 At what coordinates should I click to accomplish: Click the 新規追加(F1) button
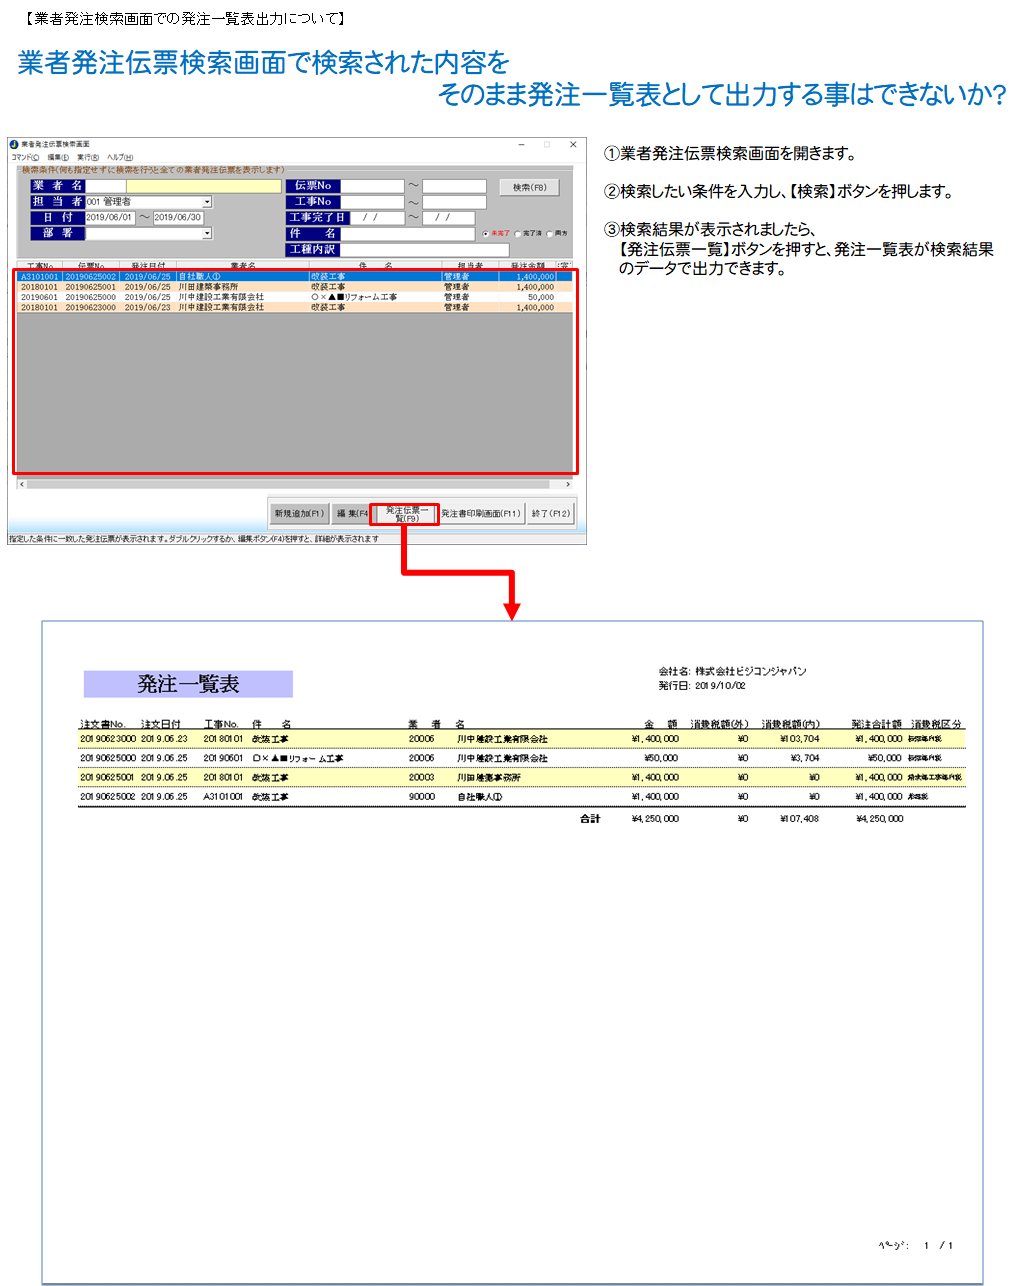tap(299, 514)
